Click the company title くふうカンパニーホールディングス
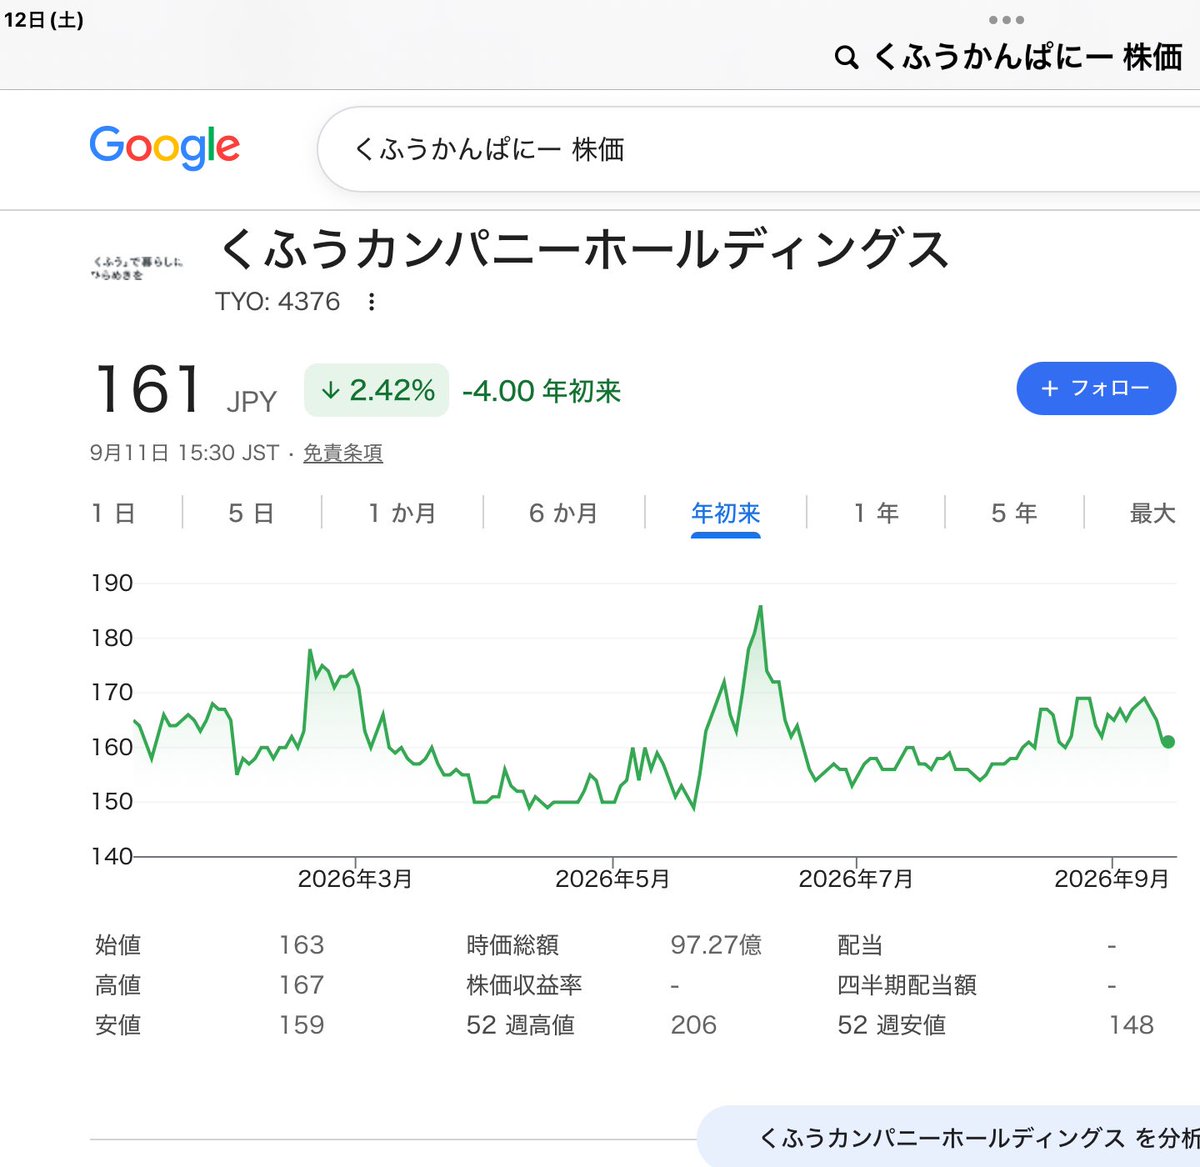 [583, 248]
